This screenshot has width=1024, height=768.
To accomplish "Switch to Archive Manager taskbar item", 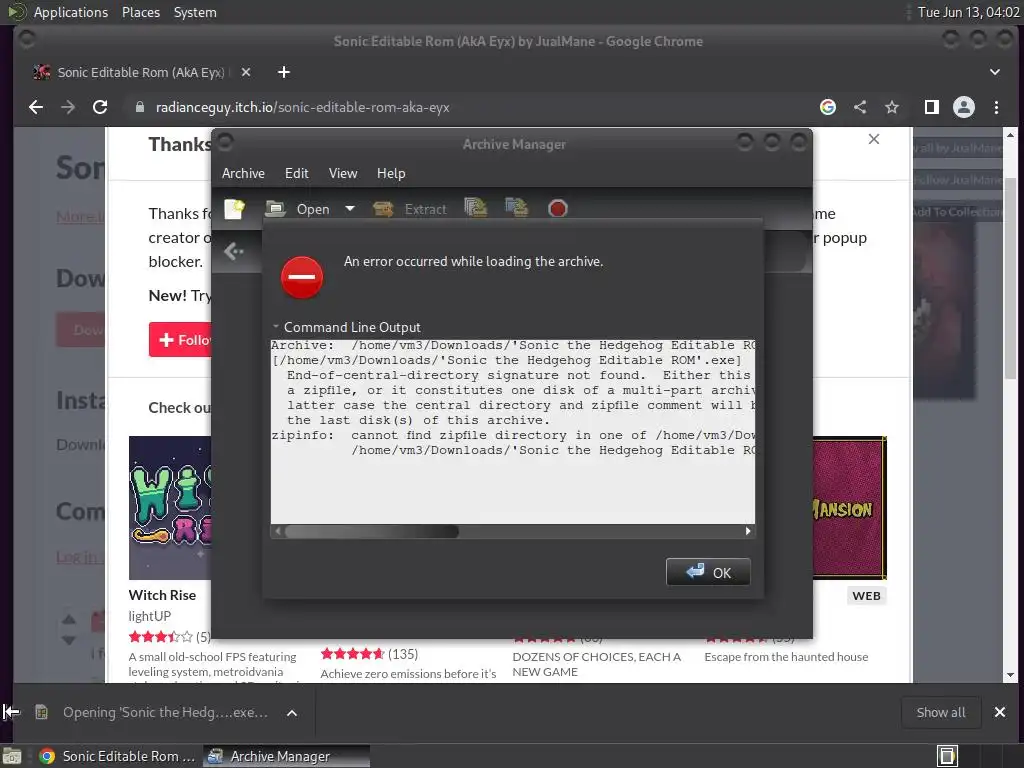I will 286,756.
